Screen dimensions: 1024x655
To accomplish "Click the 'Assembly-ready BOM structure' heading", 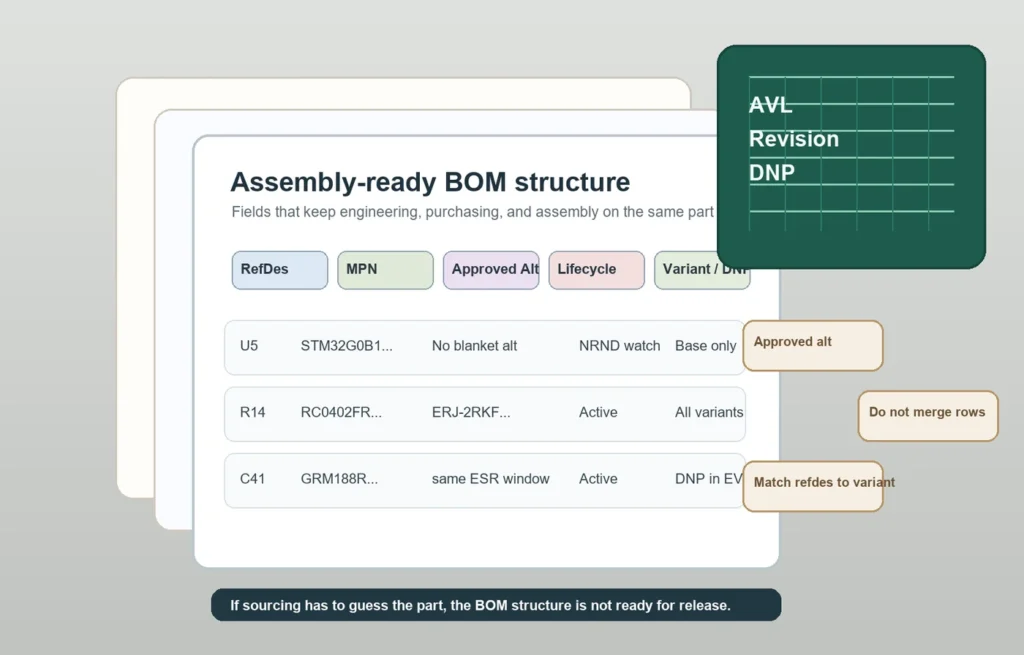I will [x=430, y=182].
